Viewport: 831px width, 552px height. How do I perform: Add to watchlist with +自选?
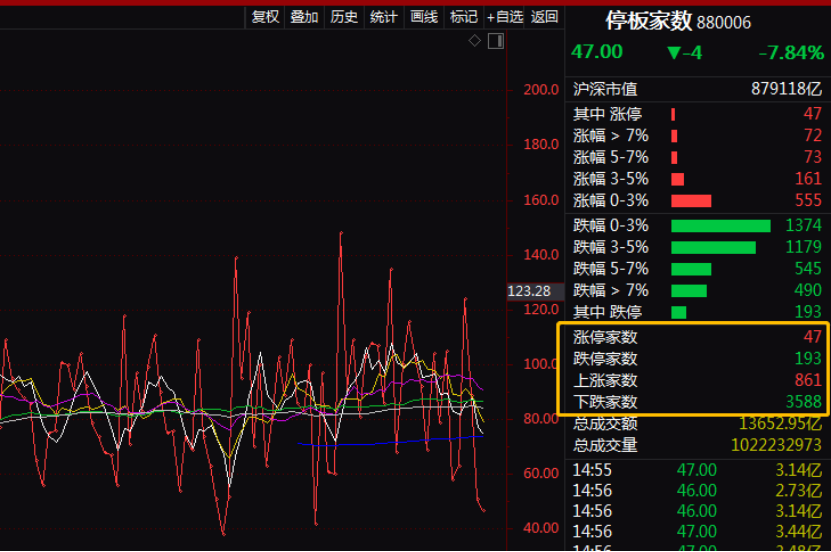coord(505,16)
